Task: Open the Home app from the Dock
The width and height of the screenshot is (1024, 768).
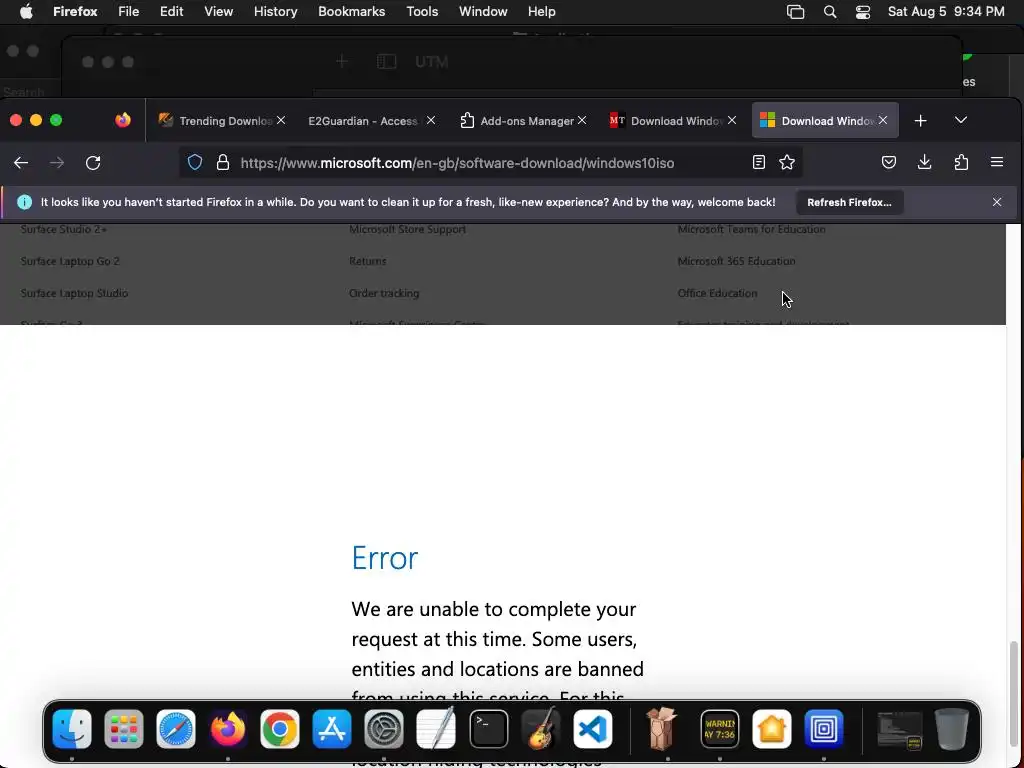Action: (x=772, y=729)
